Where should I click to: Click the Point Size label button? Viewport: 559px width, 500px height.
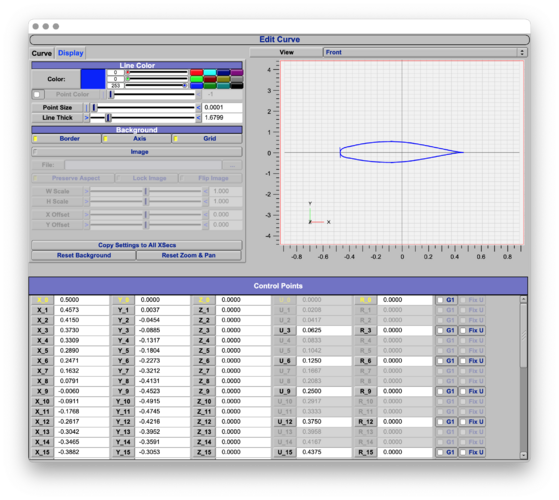click(x=57, y=107)
